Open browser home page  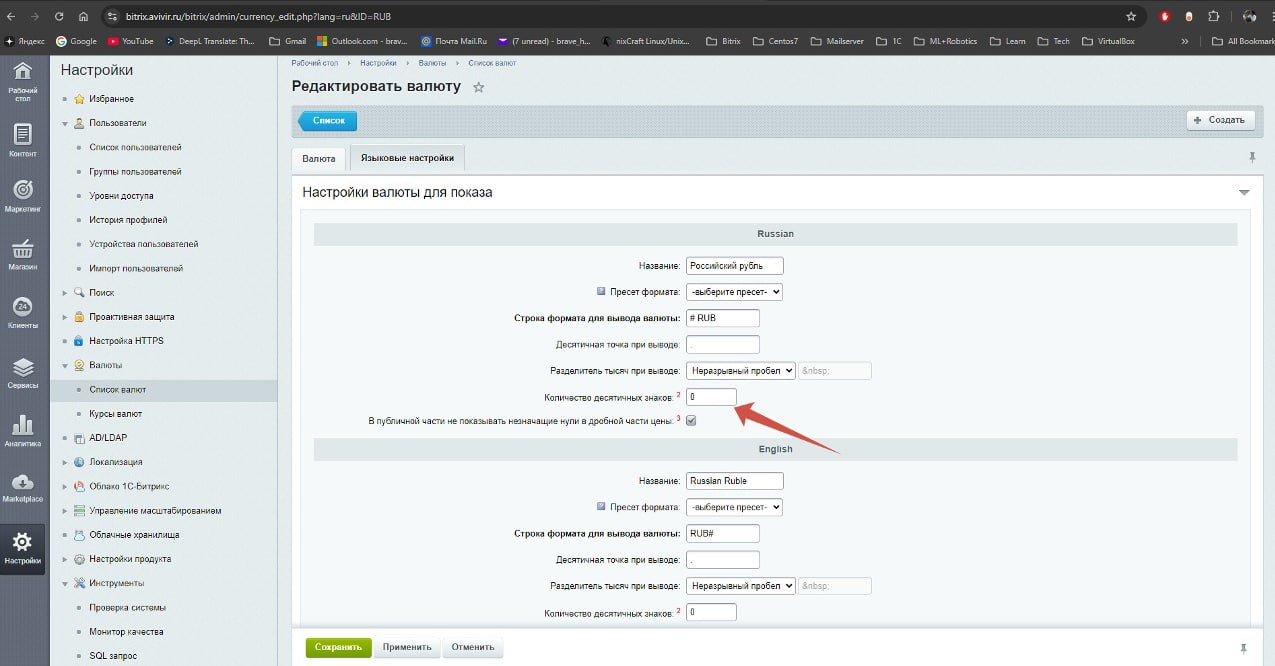coord(83,16)
